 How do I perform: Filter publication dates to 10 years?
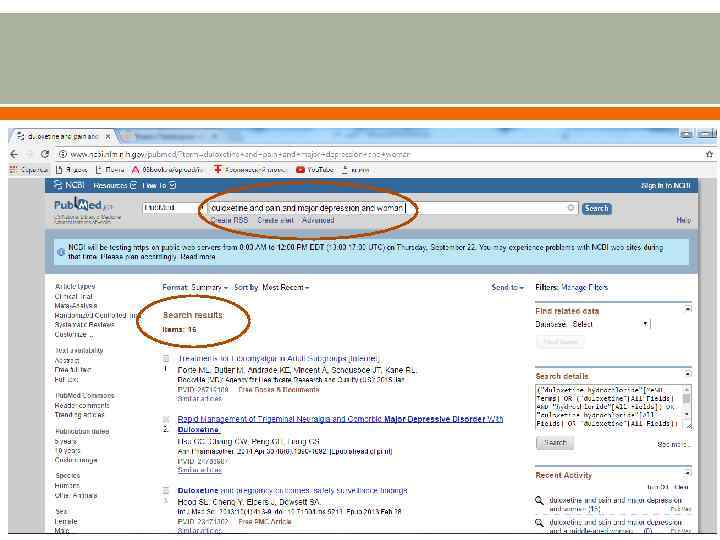click(x=67, y=451)
